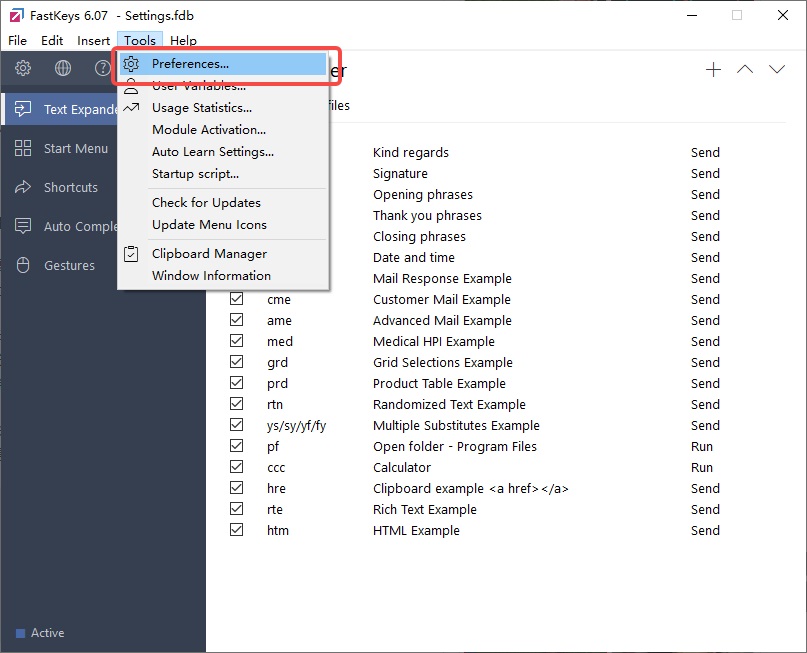Viewport: 807px width, 653px height.
Task: Select the HTML Example entry description
Action: [416, 531]
